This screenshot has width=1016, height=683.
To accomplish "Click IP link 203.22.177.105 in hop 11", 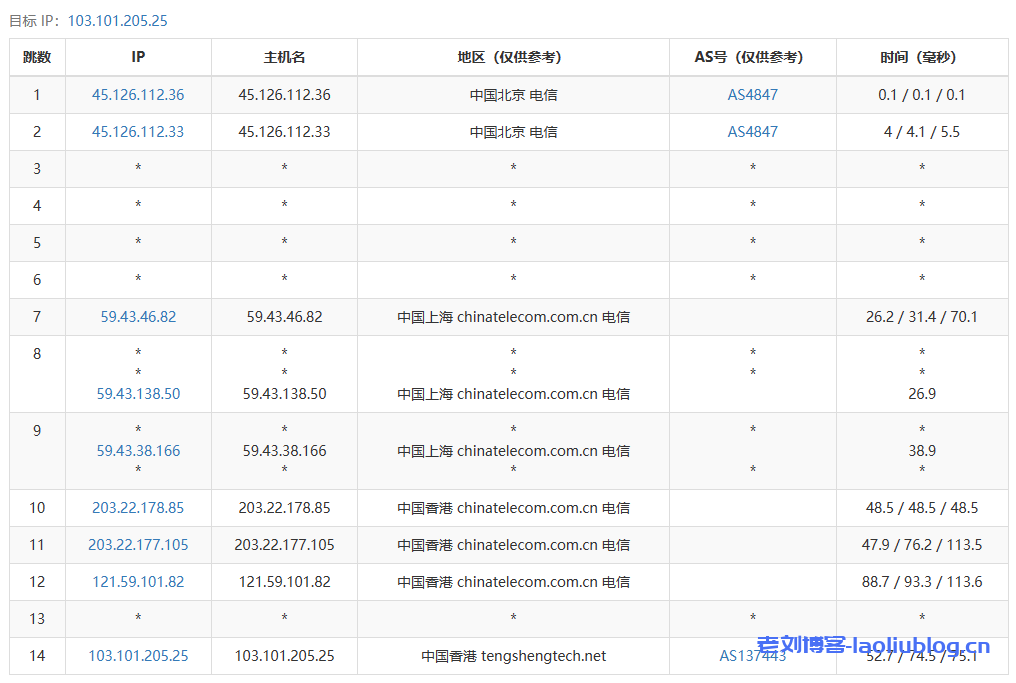I will click(x=137, y=544).
